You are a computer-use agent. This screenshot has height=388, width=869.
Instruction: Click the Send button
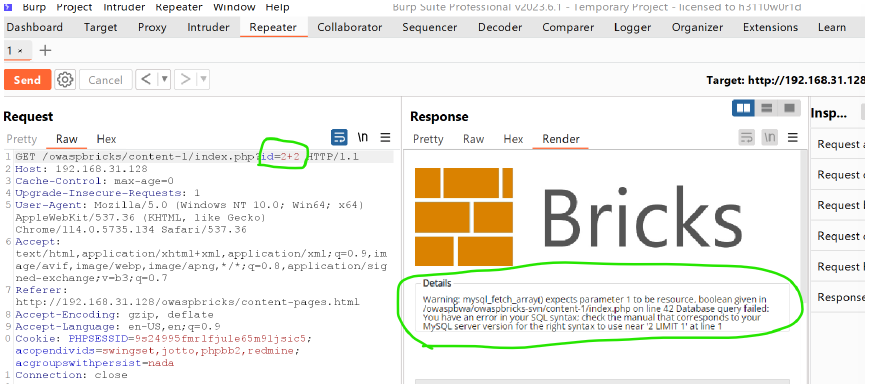click(x=27, y=80)
